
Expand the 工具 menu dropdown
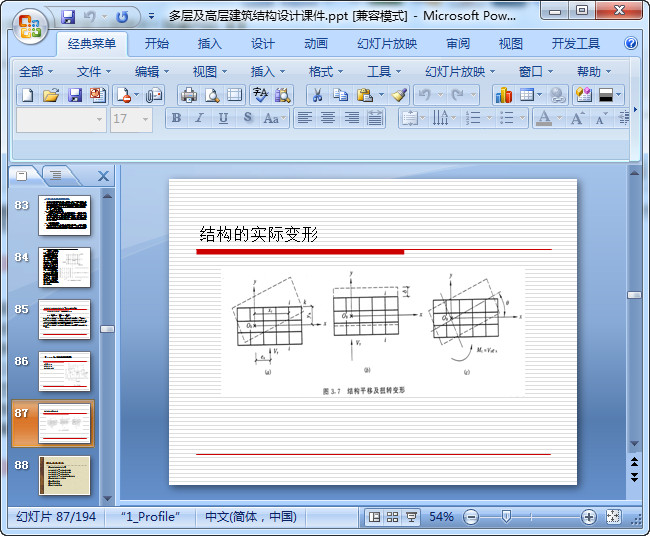click(384, 72)
